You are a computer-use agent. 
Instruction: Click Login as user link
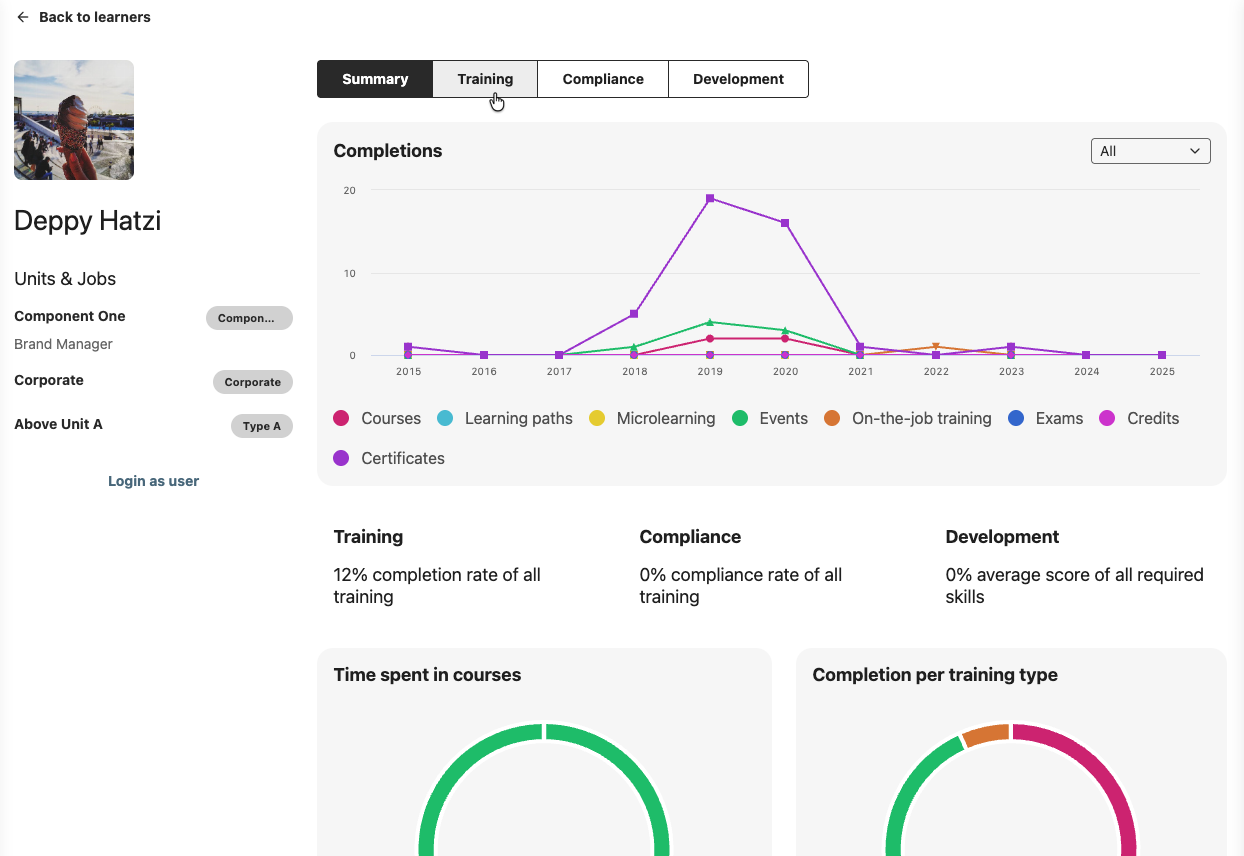[153, 481]
